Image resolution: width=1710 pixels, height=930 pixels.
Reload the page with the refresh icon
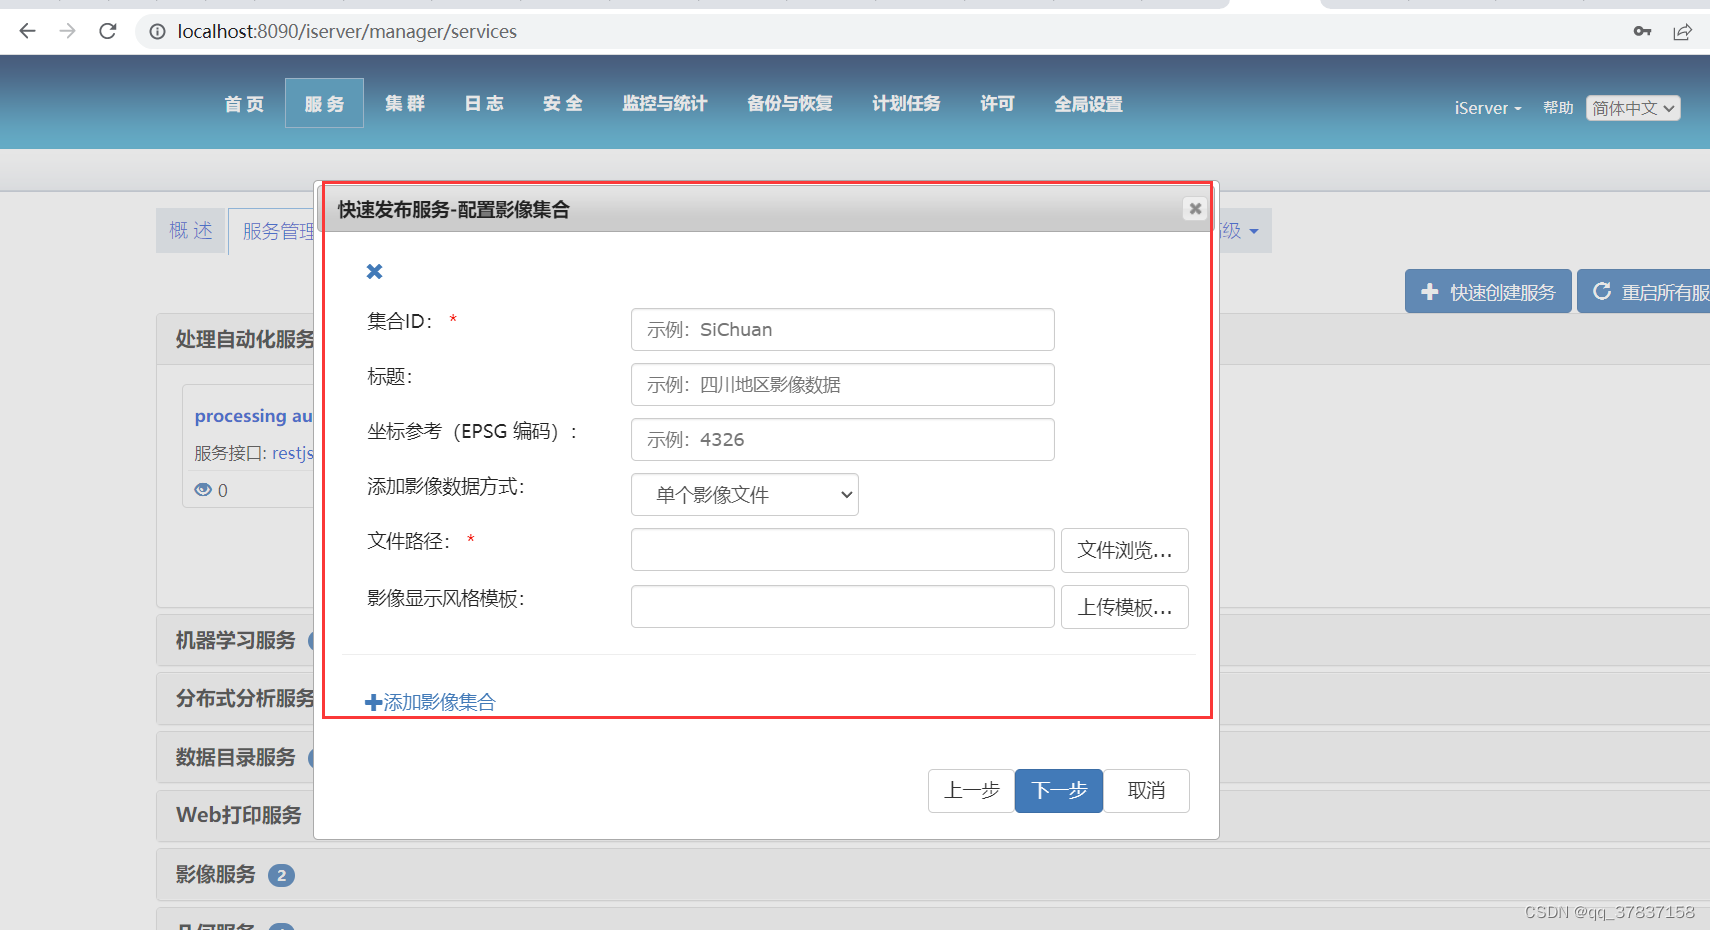pyautogui.click(x=108, y=31)
